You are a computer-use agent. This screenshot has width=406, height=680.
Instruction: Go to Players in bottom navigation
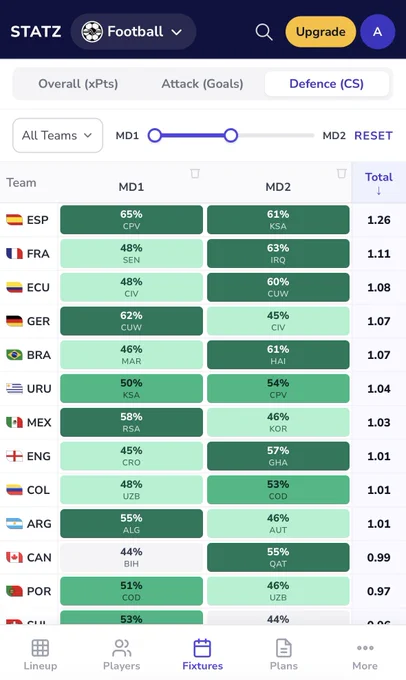coord(121,655)
